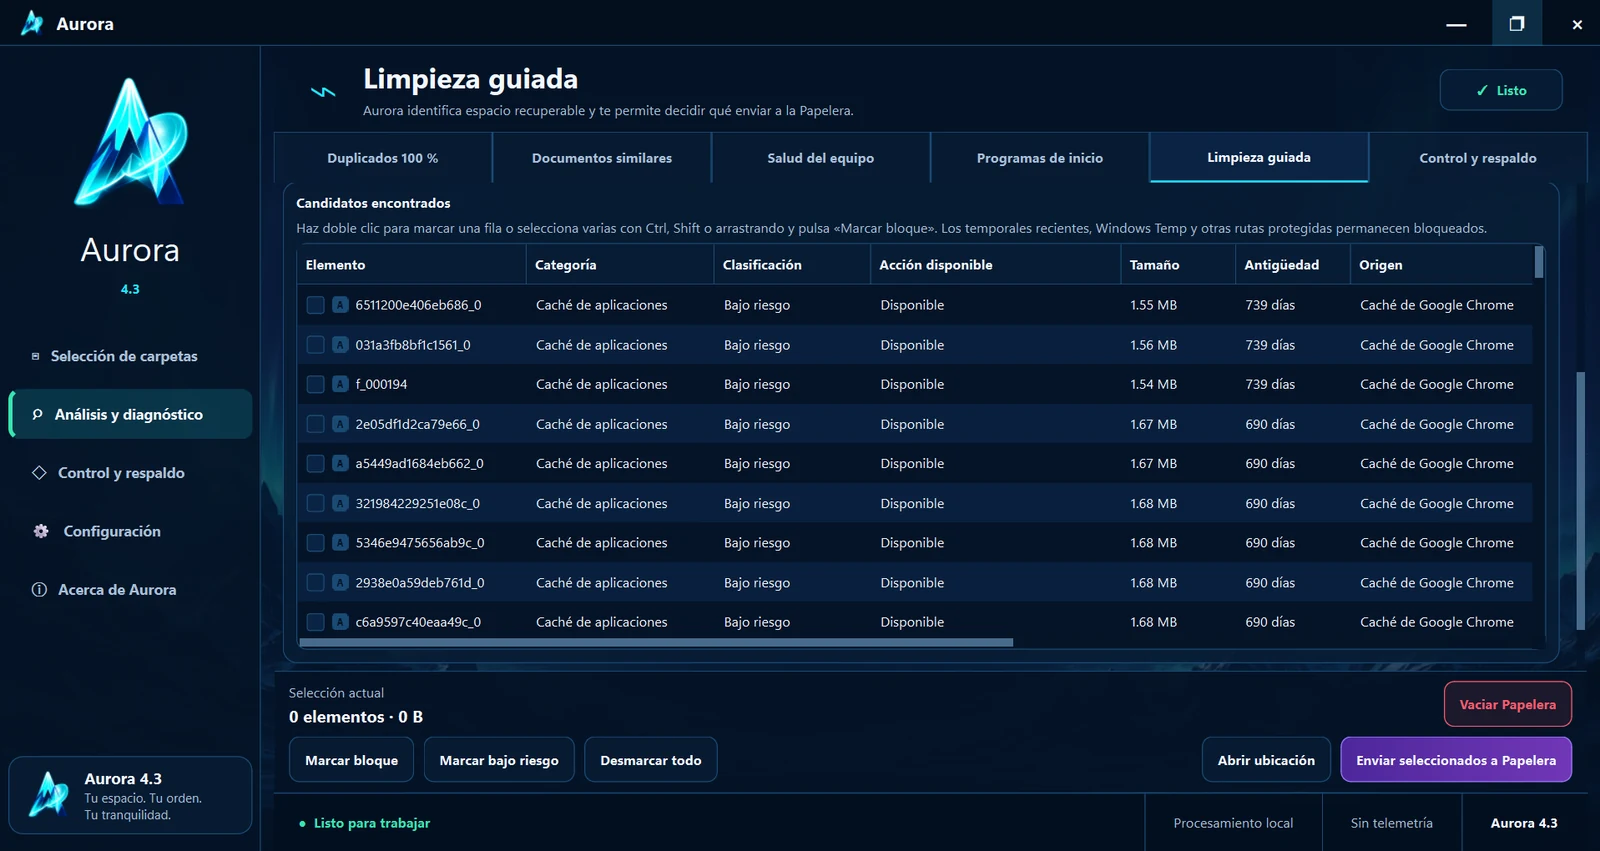1600x851 pixels.
Task: Click the large Aurora logo in the sidebar
Action: coord(130,142)
